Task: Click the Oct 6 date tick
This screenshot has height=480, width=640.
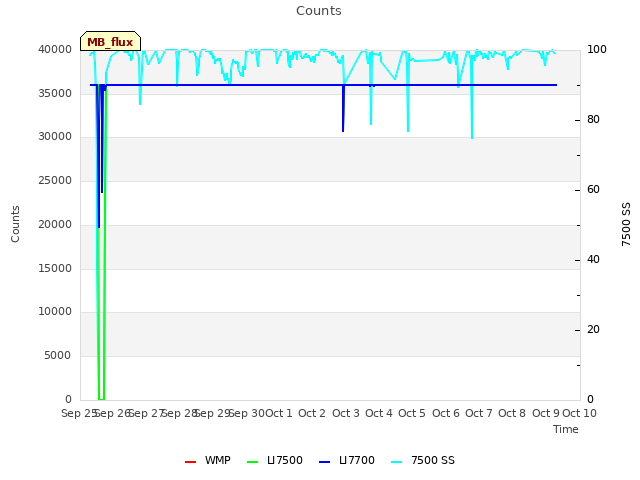Action: (x=446, y=413)
